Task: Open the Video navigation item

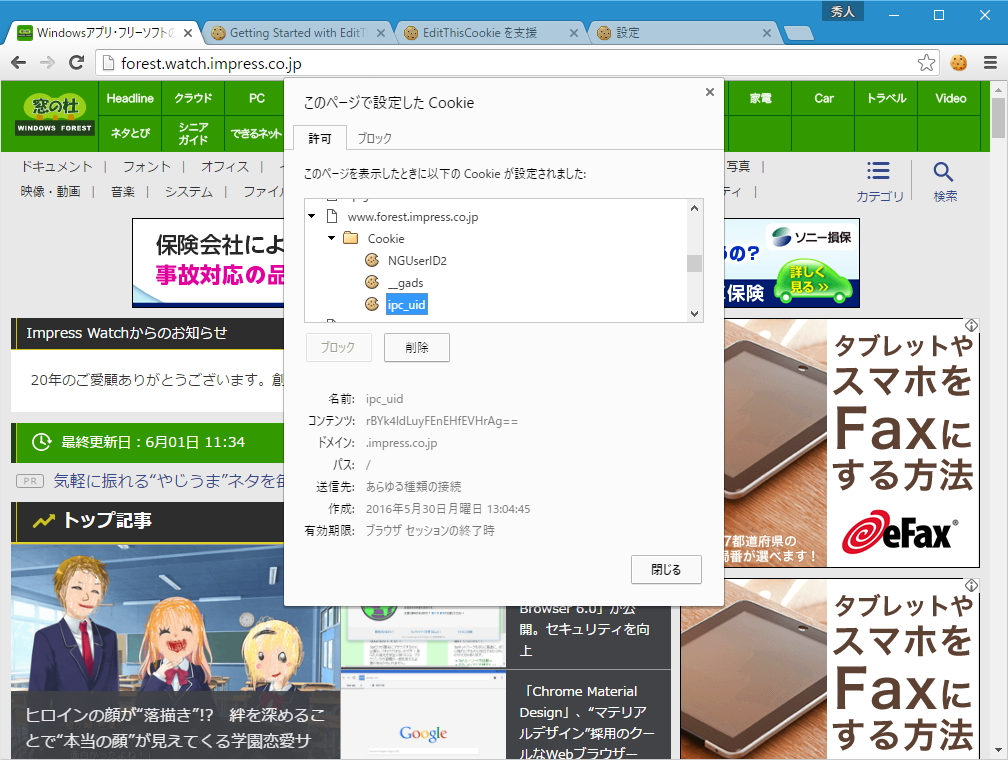Action: tap(950, 98)
